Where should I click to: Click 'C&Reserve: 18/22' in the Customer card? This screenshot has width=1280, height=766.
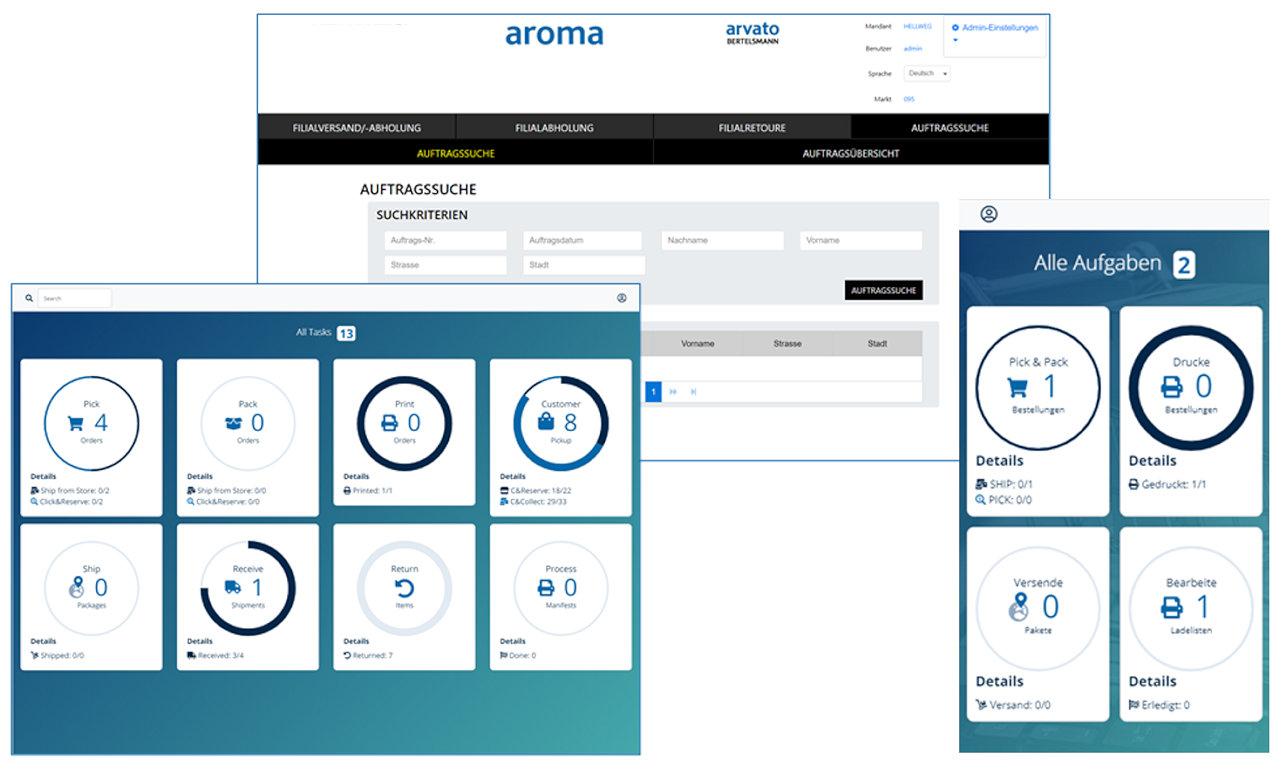coord(540,491)
